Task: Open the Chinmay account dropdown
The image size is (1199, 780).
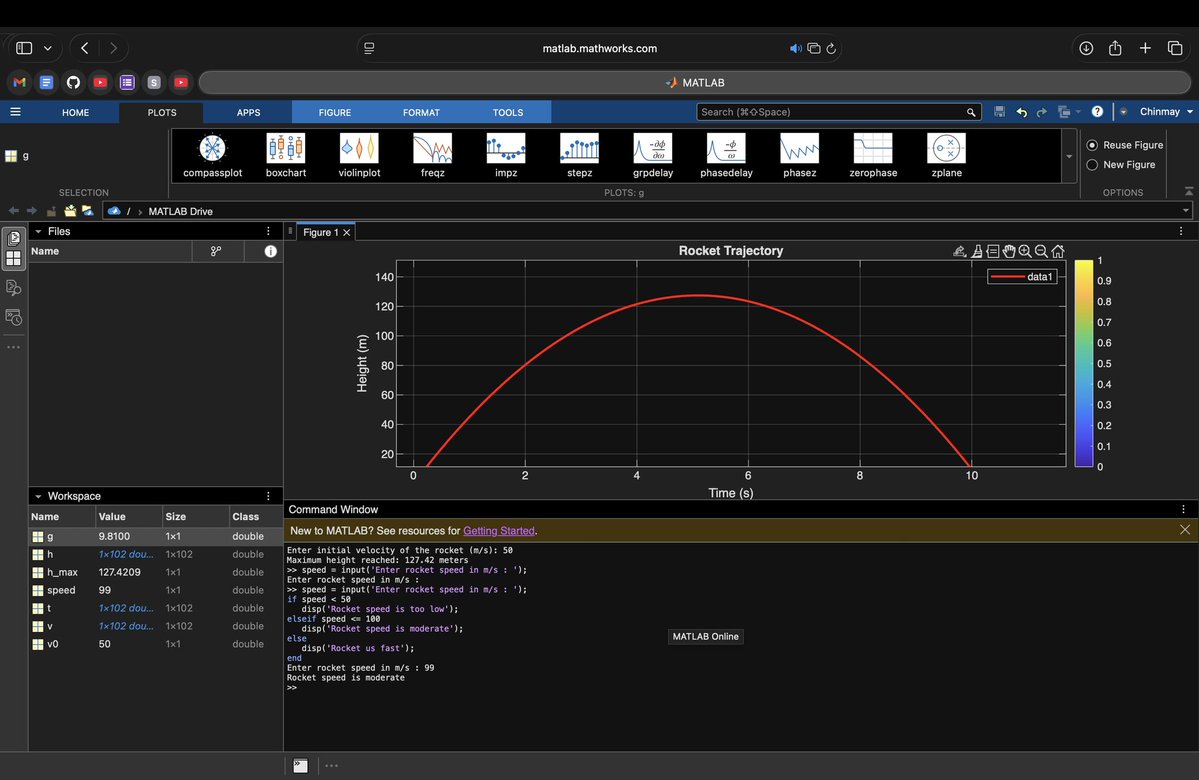Action: coord(1166,112)
